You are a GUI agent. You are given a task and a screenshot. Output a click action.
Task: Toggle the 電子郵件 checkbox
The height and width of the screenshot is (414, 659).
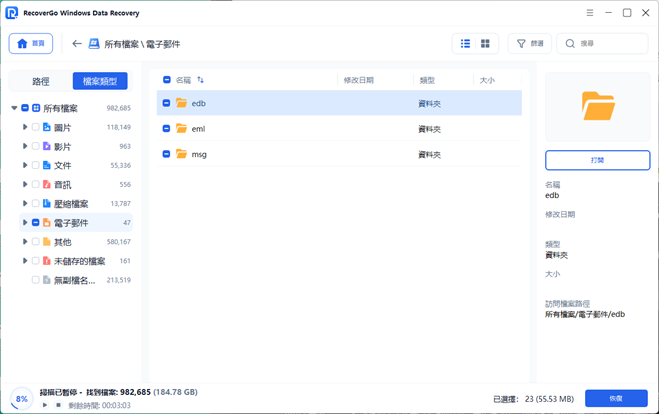pyautogui.click(x=36, y=222)
